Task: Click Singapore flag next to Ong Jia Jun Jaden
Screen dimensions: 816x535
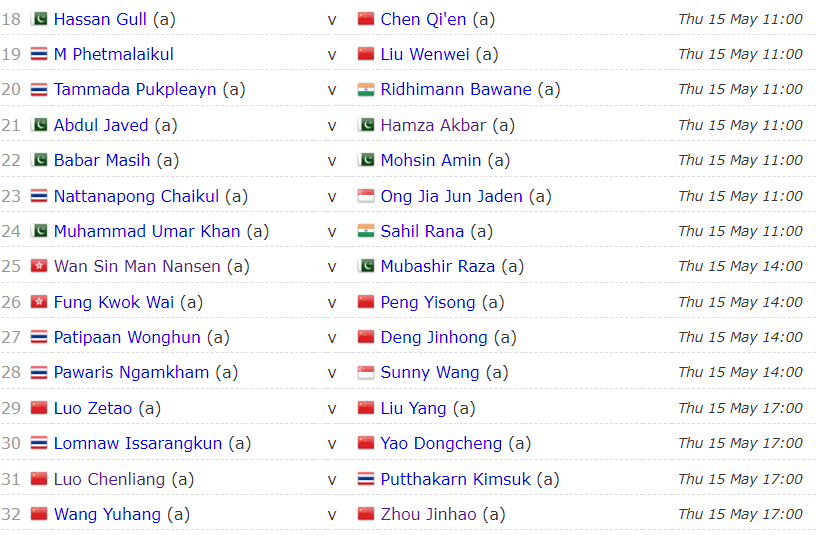Action: pos(366,196)
